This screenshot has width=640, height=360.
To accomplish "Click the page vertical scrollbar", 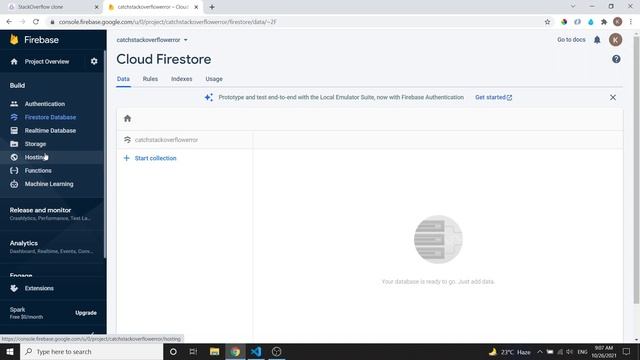I will [x=636, y=170].
